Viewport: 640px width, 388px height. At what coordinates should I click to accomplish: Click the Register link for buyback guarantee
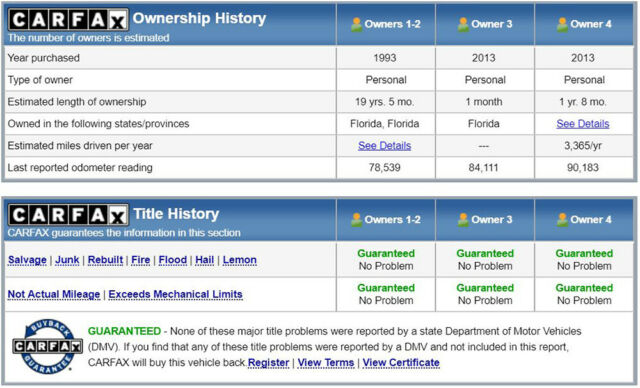coord(268,363)
